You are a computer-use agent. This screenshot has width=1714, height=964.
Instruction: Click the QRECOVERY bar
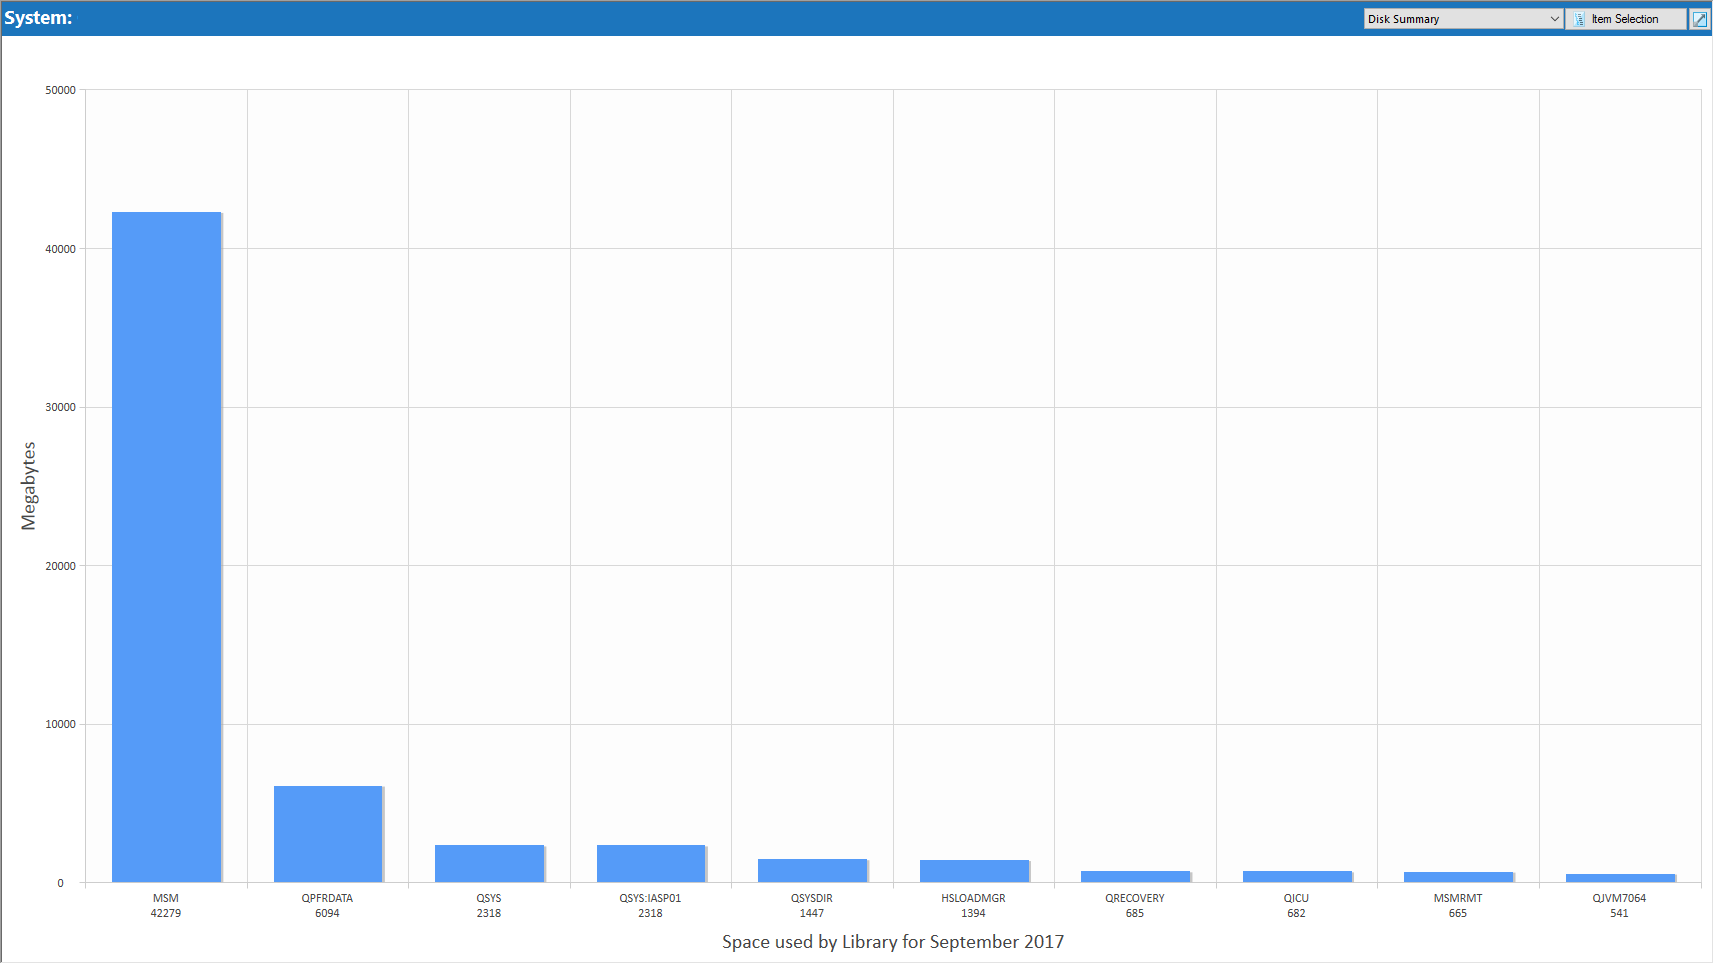(1135, 876)
